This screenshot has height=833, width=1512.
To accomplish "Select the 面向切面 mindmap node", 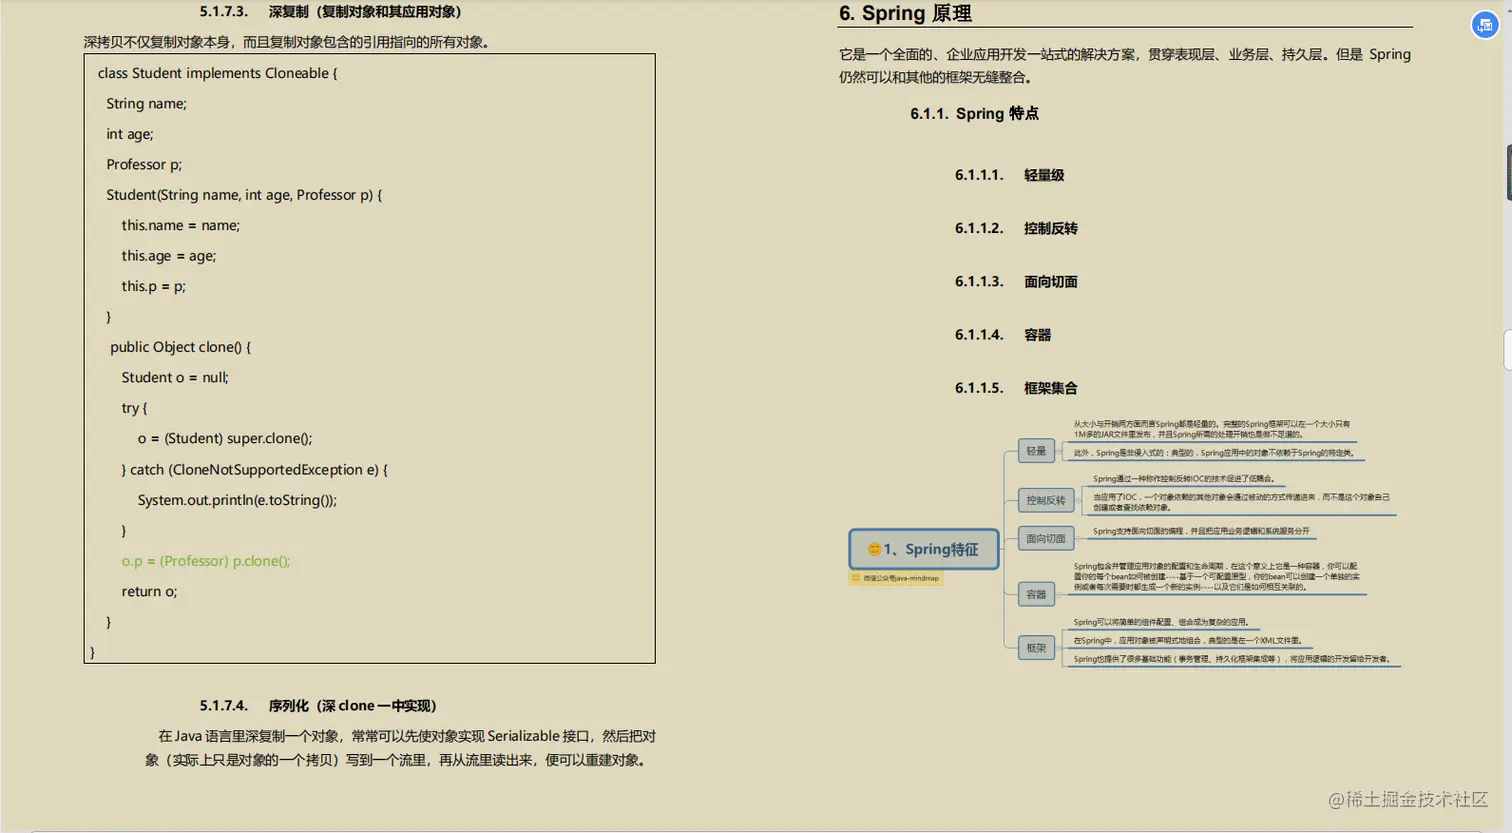I will tap(1046, 538).
